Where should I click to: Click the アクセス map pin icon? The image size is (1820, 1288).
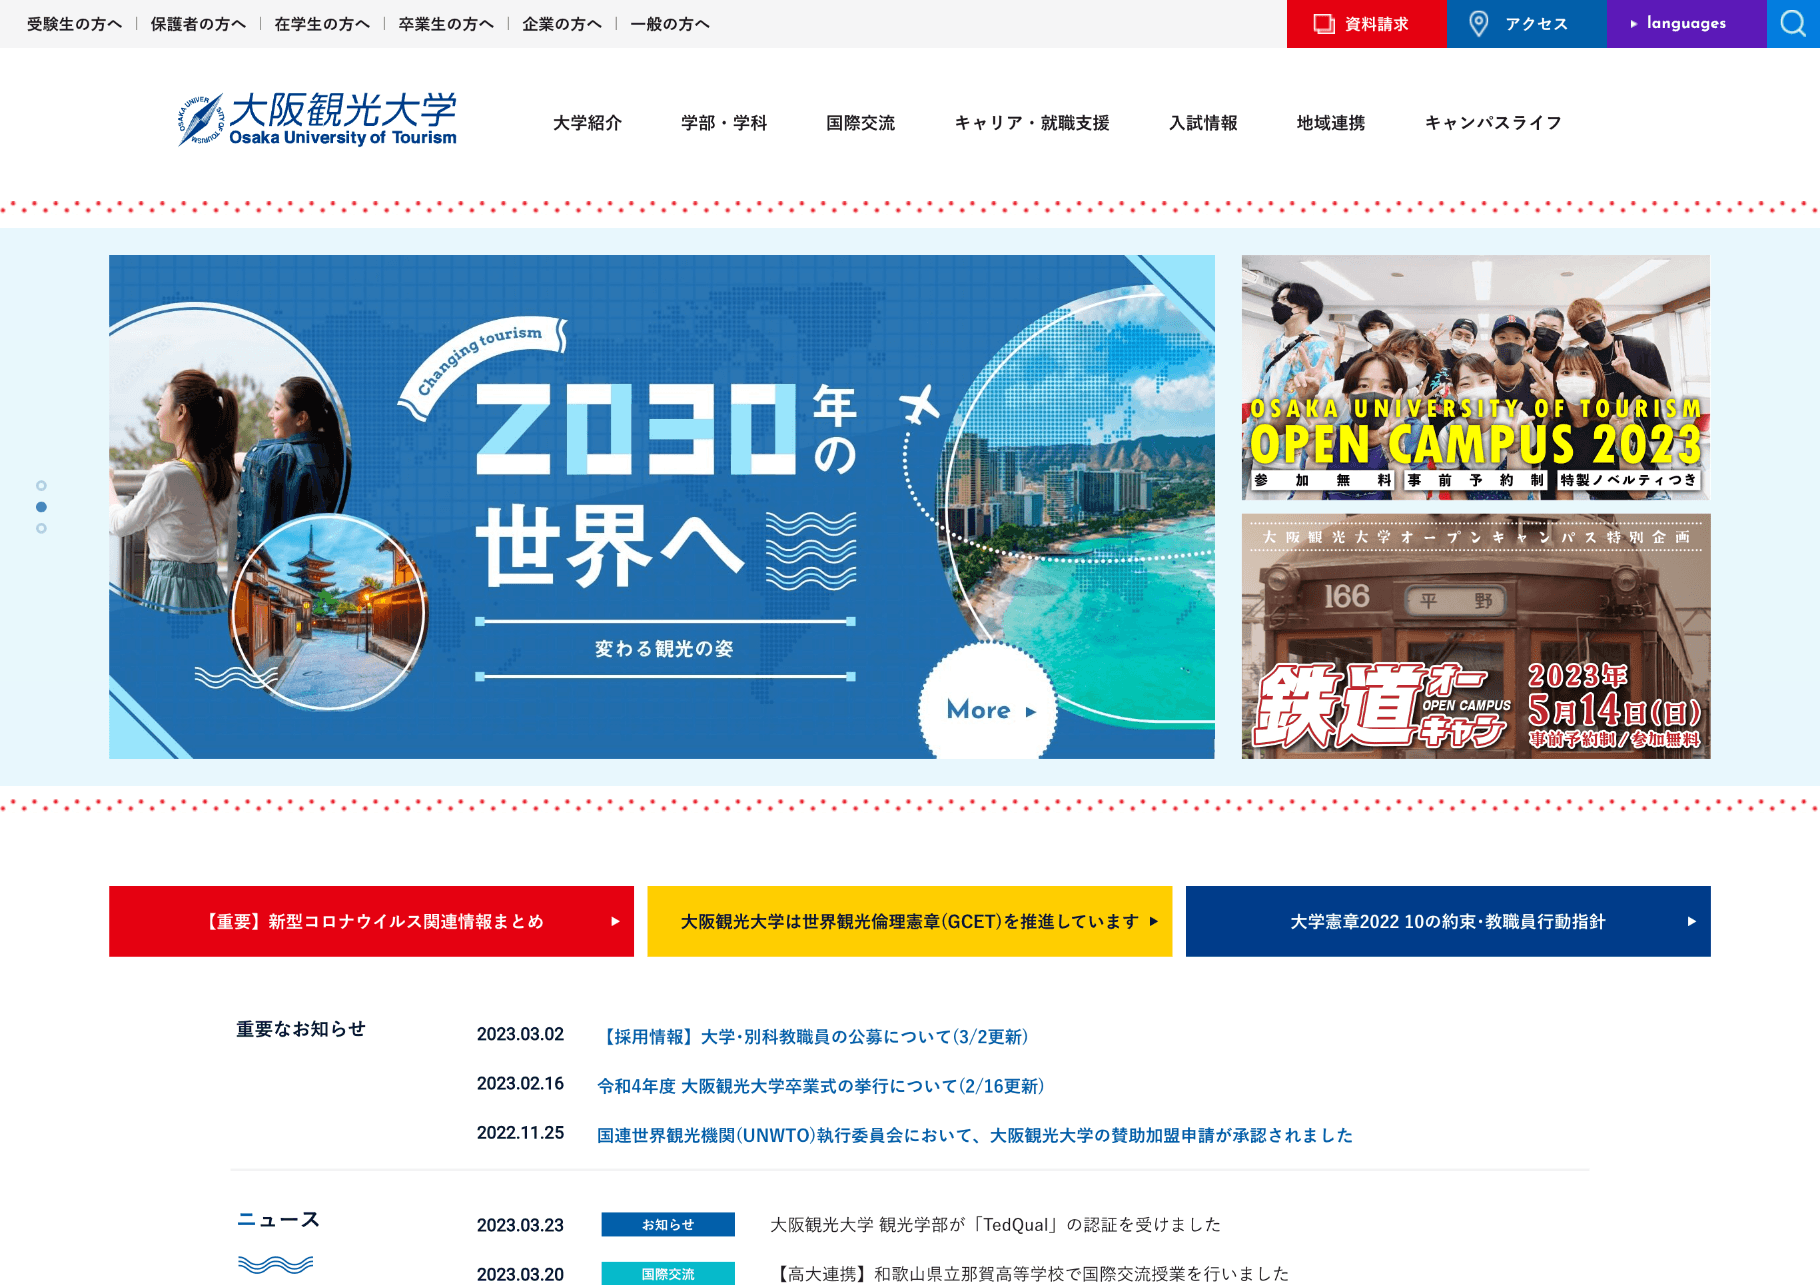coord(1479,23)
